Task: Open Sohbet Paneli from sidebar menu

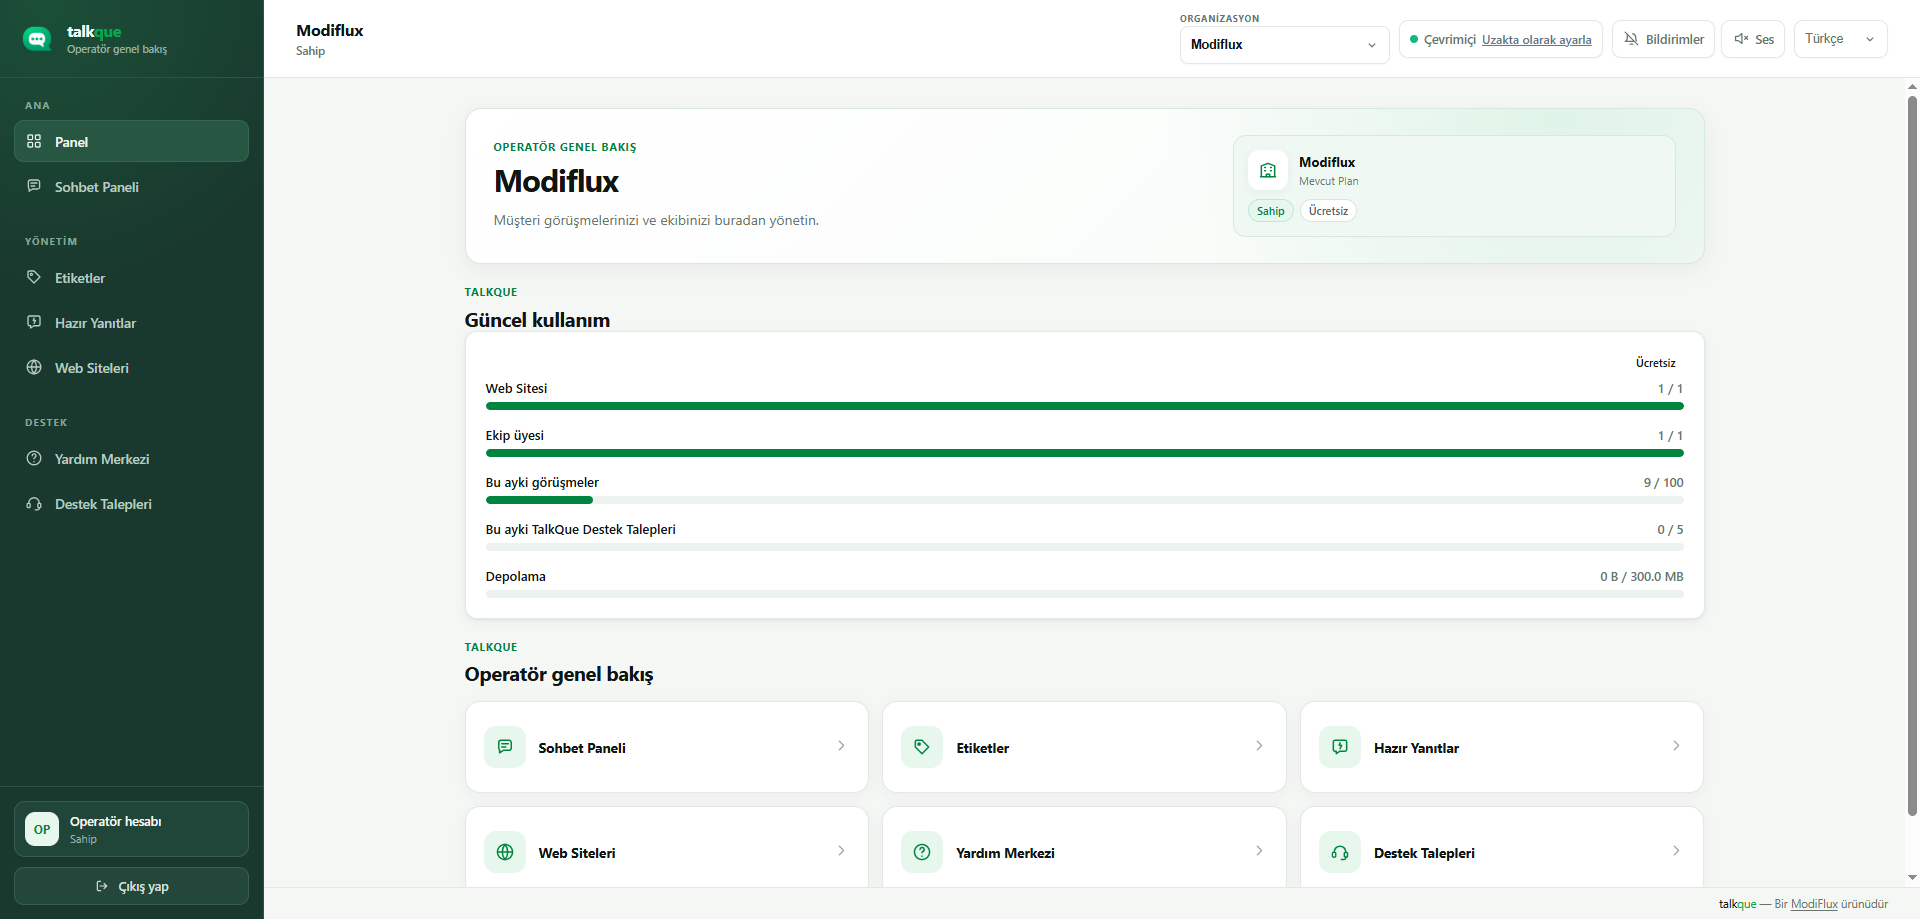Action: (131, 186)
